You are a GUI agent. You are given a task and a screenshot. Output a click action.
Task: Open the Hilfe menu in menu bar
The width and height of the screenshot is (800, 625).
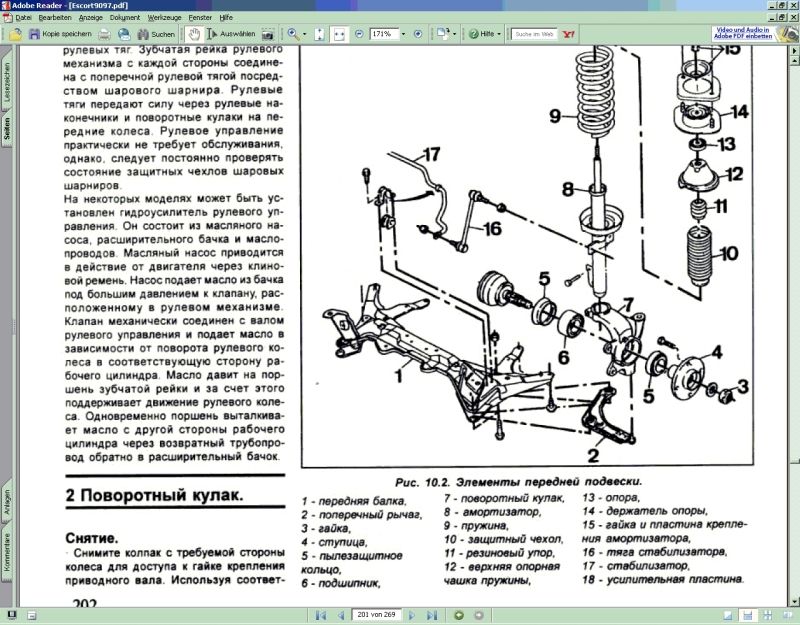(226, 17)
